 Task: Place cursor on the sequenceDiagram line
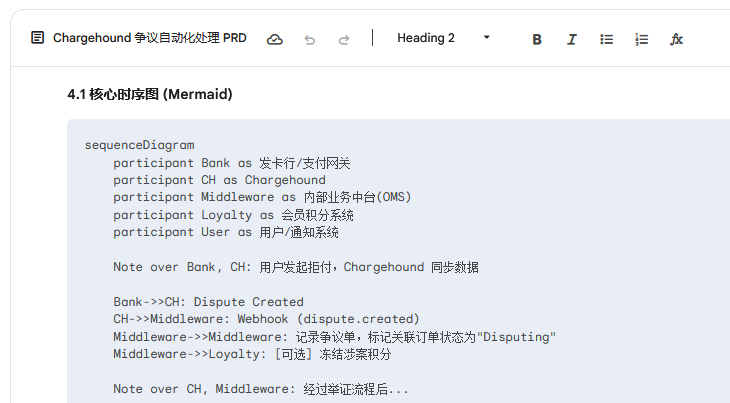[x=139, y=145]
